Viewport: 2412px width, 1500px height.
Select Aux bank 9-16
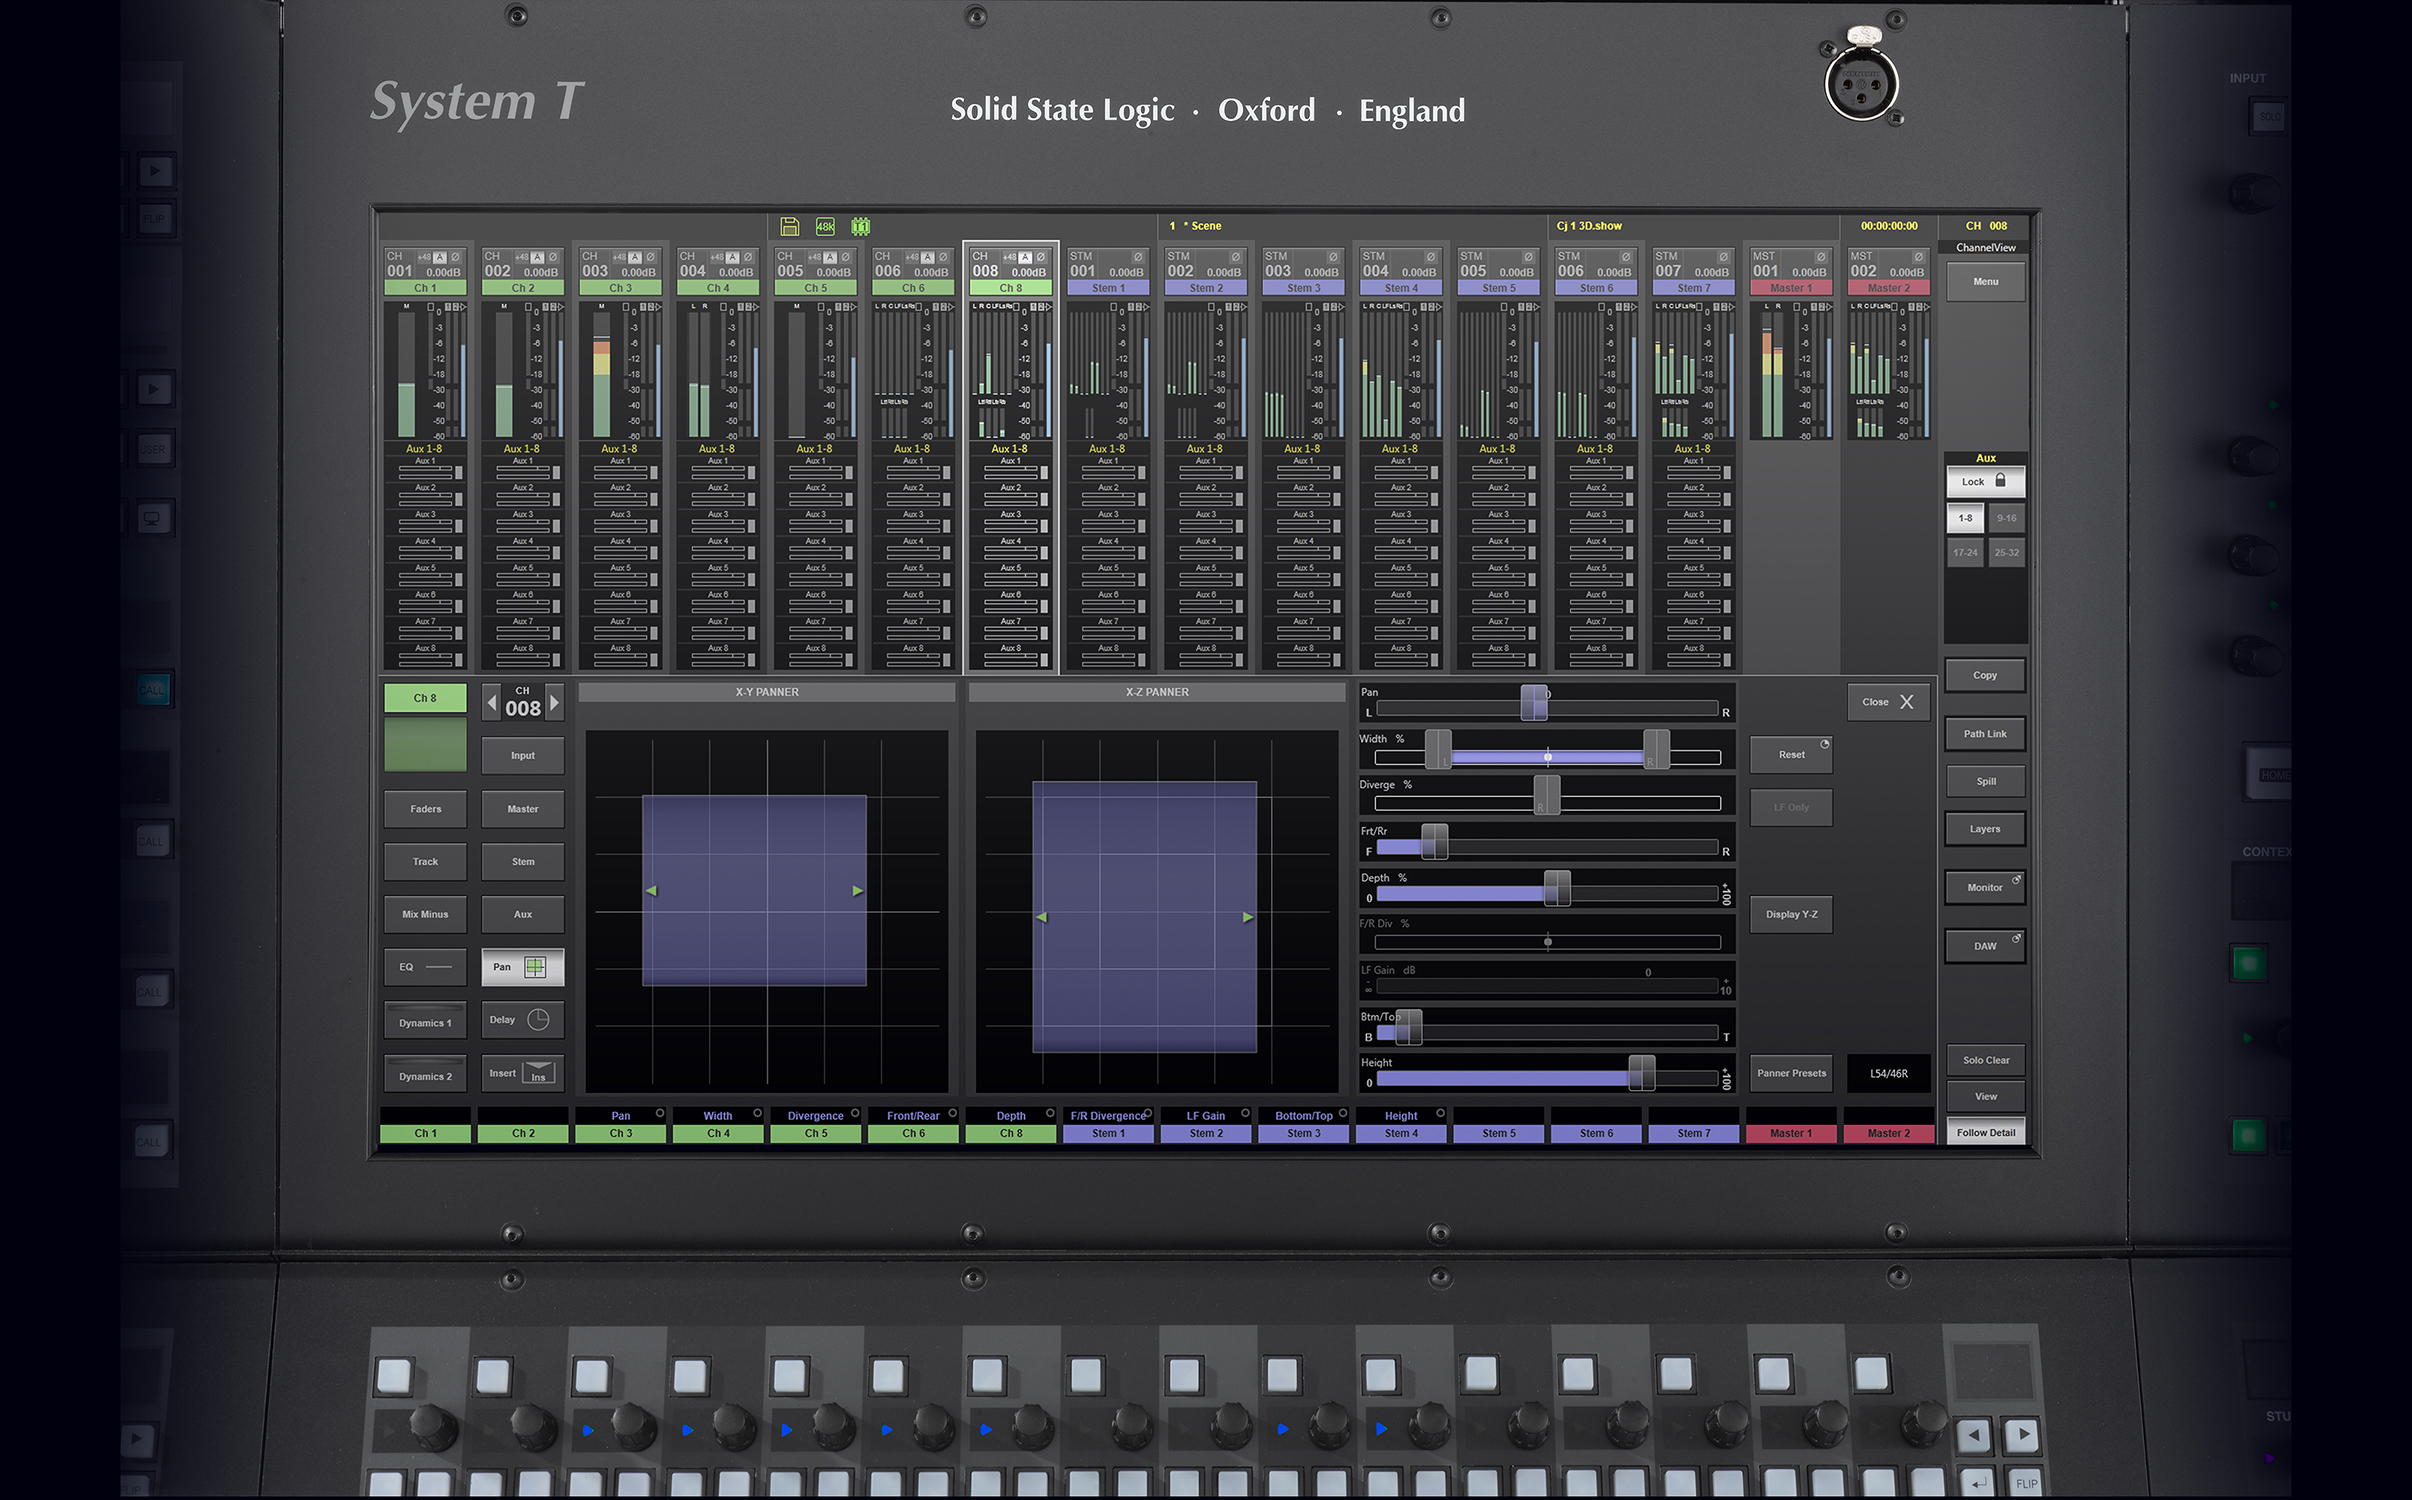(x=2006, y=518)
